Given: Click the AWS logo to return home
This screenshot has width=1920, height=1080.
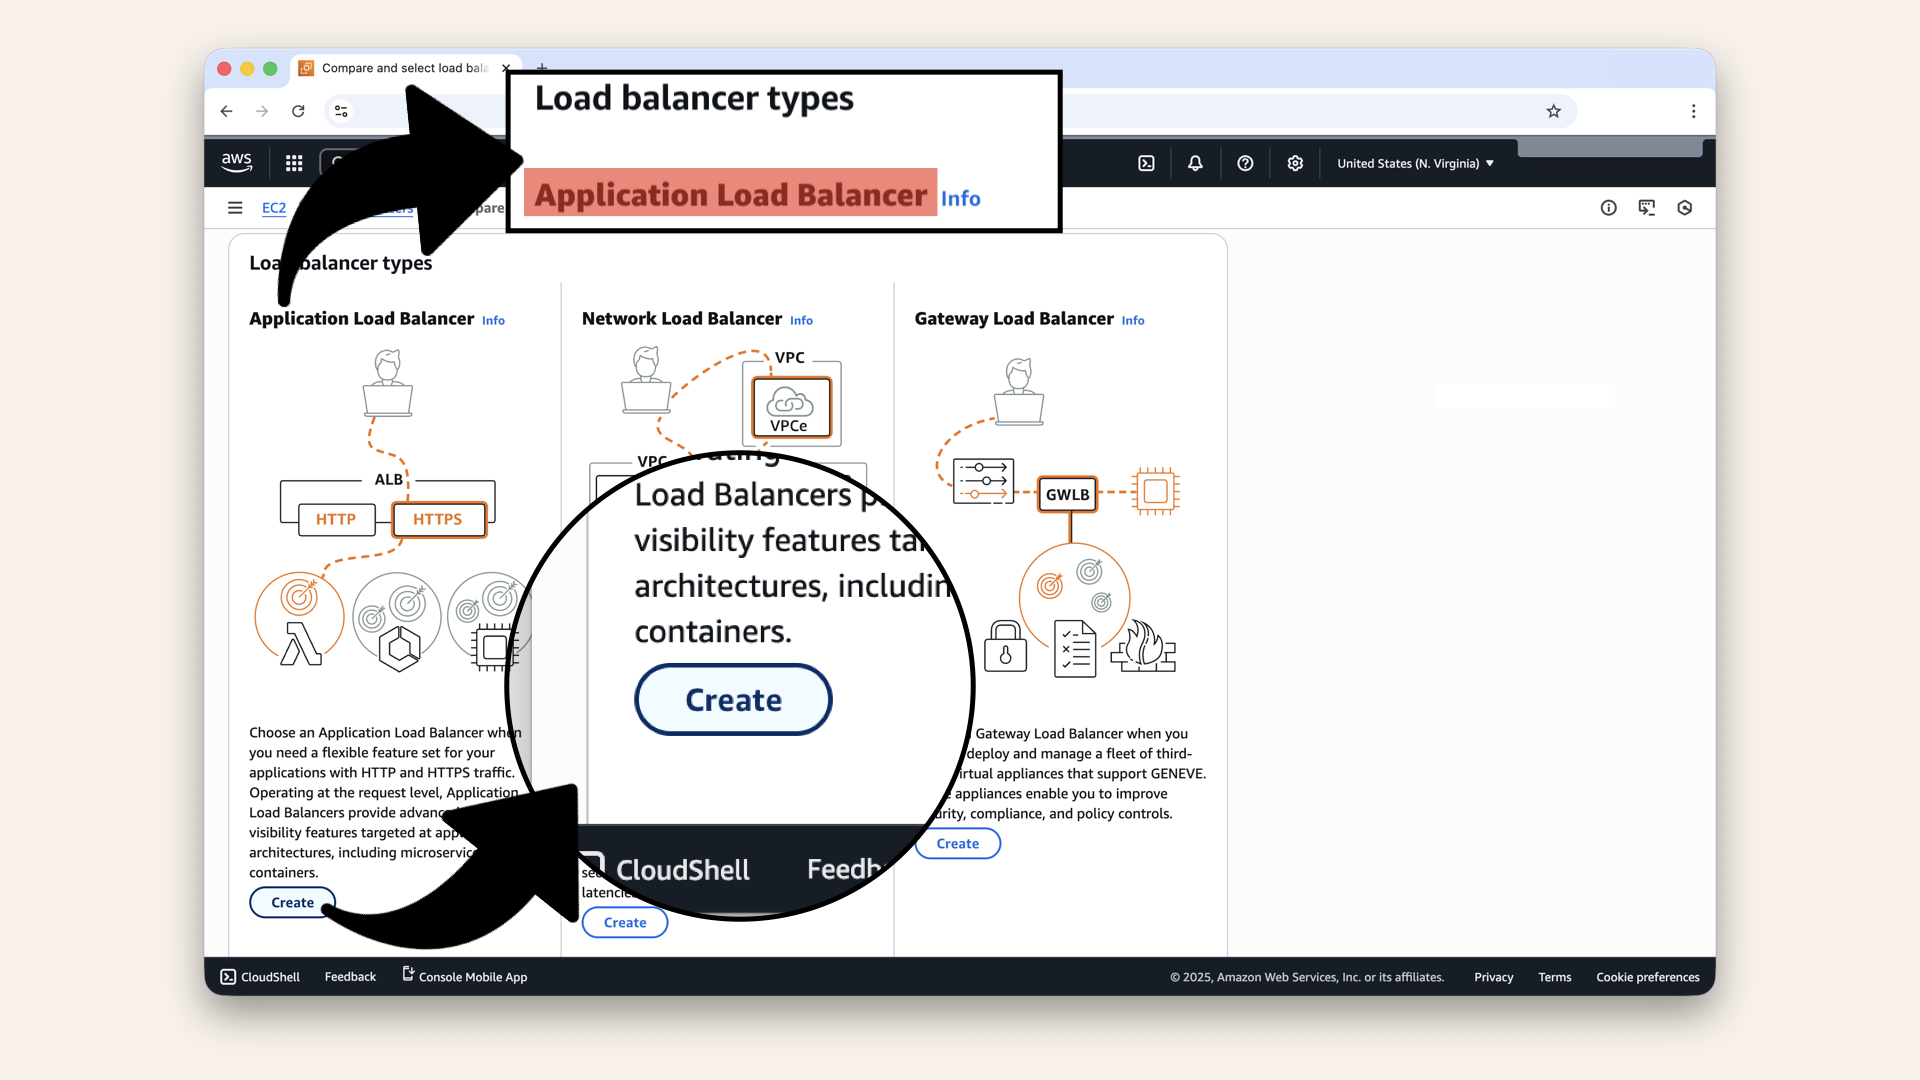Looking at the screenshot, I should pos(236,162).
